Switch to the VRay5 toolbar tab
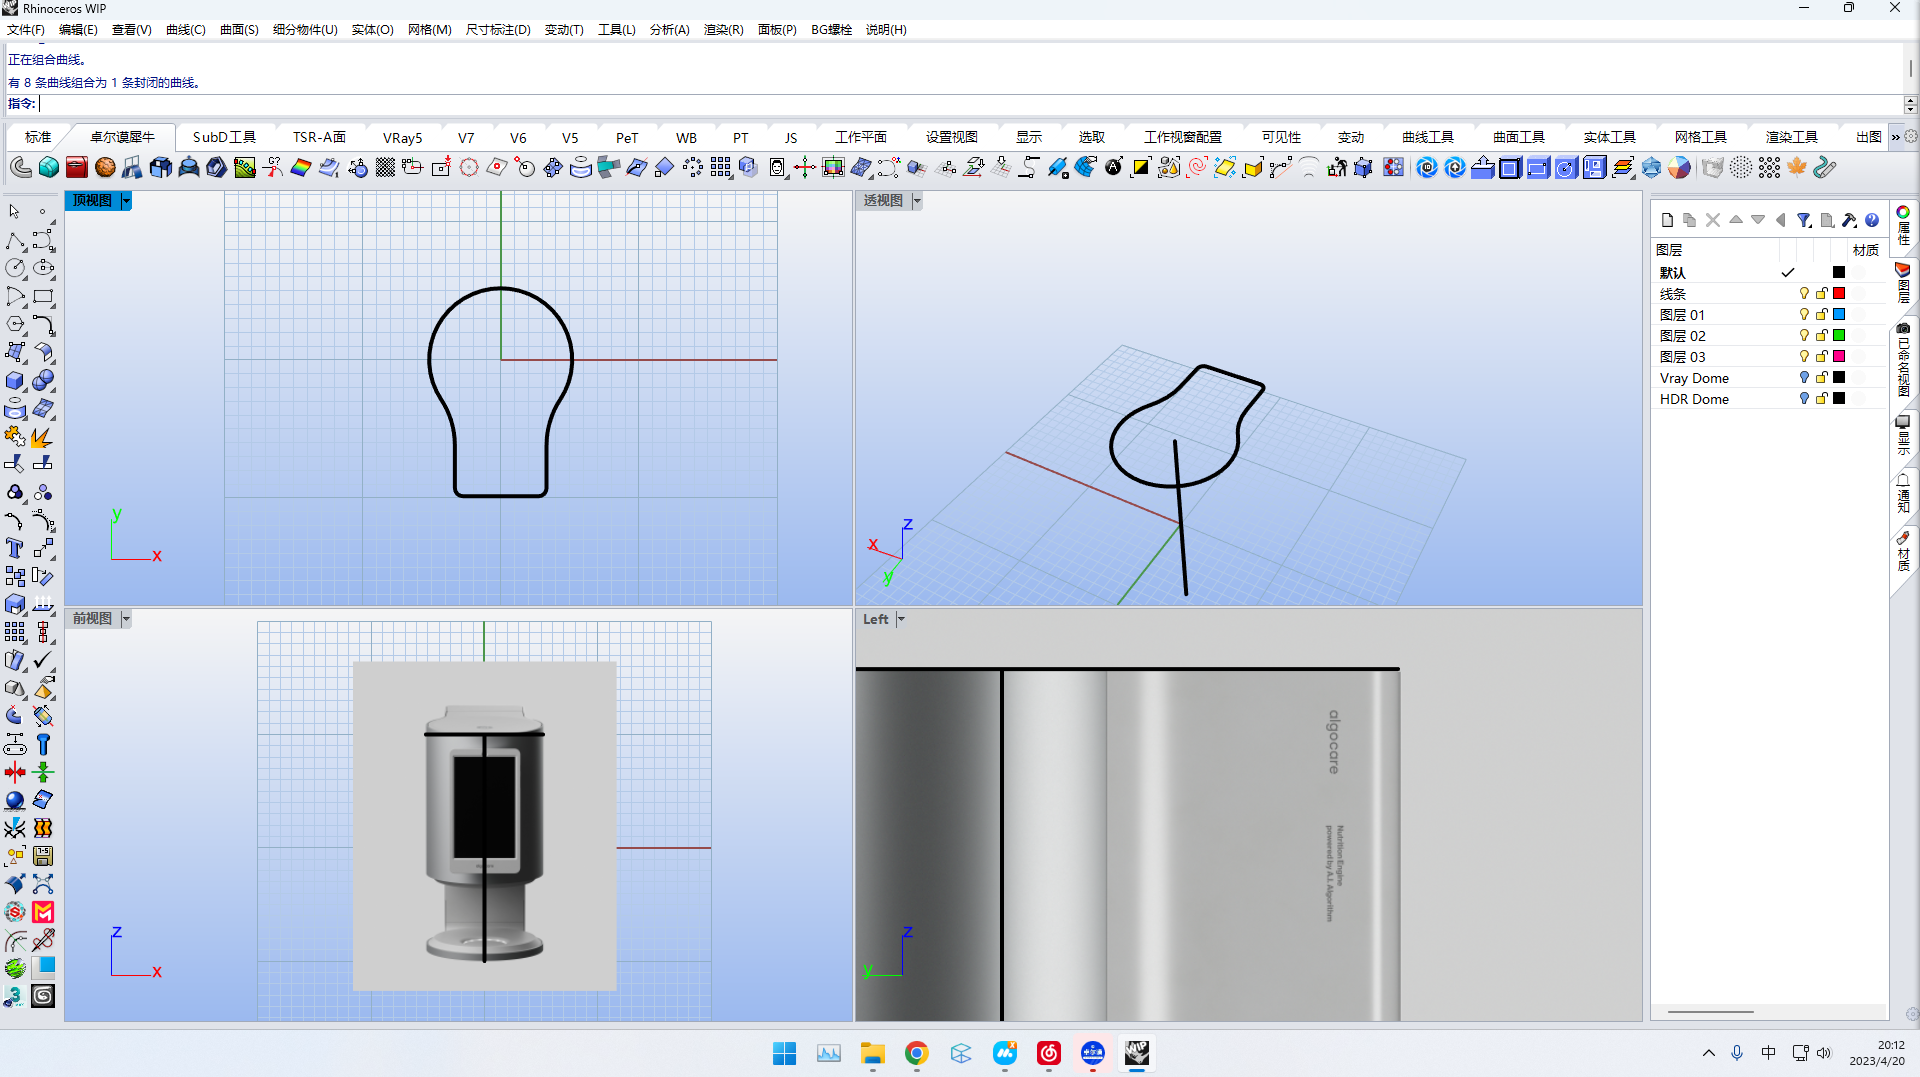Image resolution: width=1920 pixels, height=1077 pixels. point(402,138)
